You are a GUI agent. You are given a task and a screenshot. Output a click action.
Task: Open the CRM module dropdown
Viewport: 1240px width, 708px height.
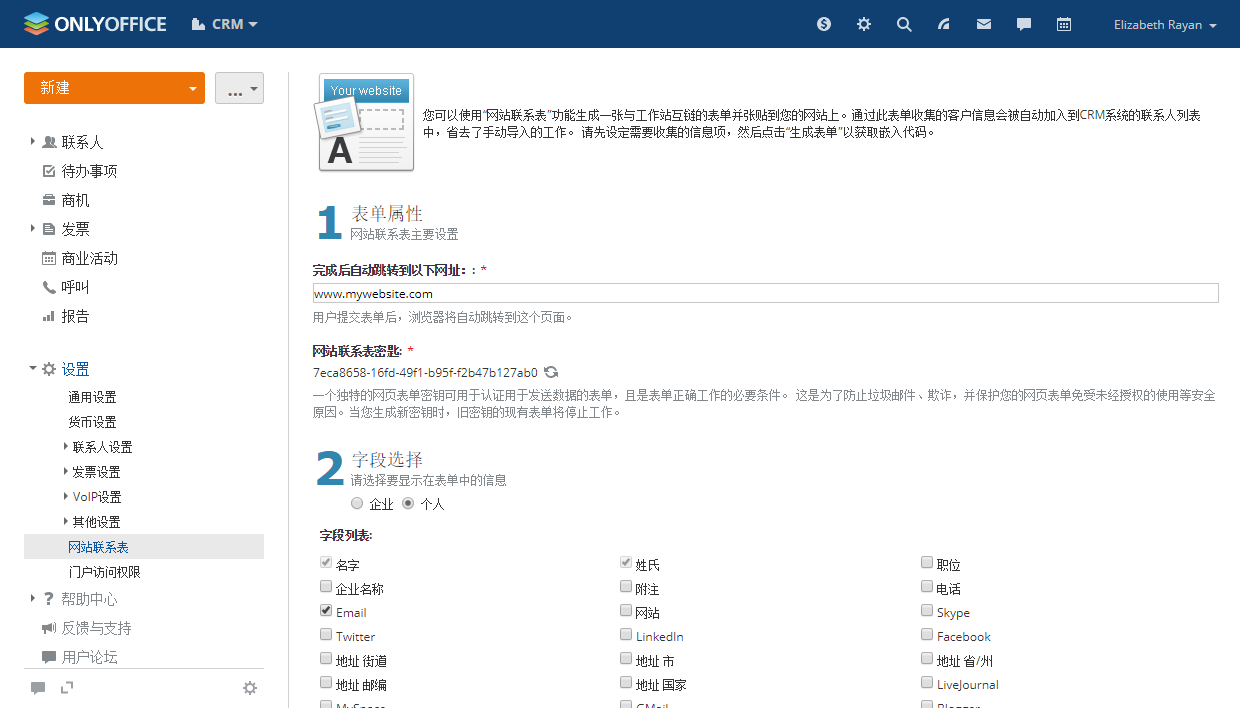225,24
